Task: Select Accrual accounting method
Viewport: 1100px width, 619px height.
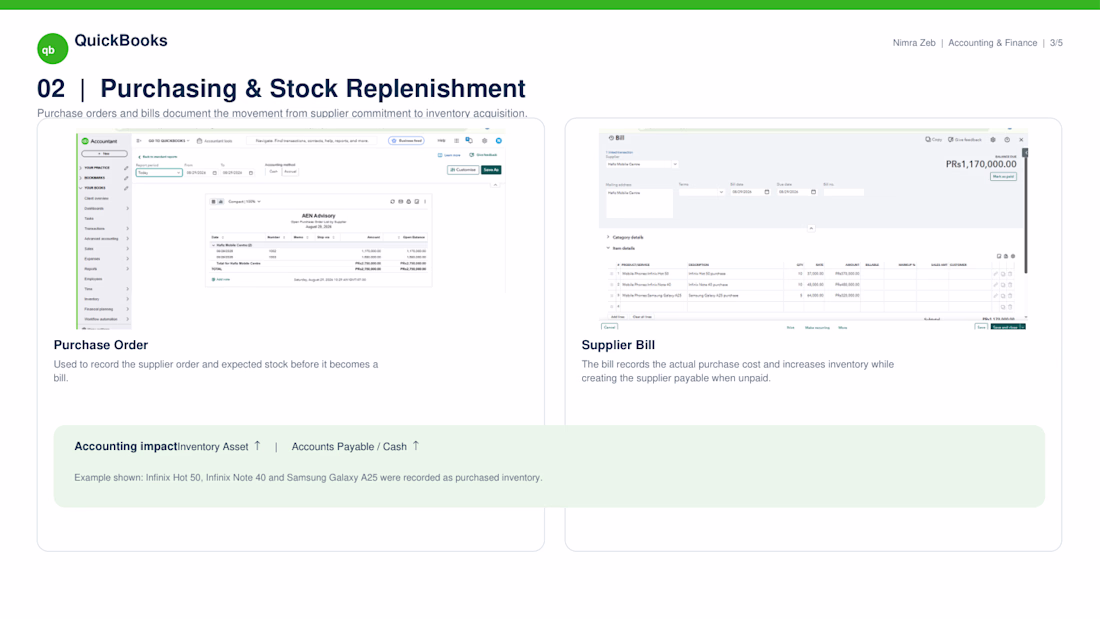Action: (290, 171)
